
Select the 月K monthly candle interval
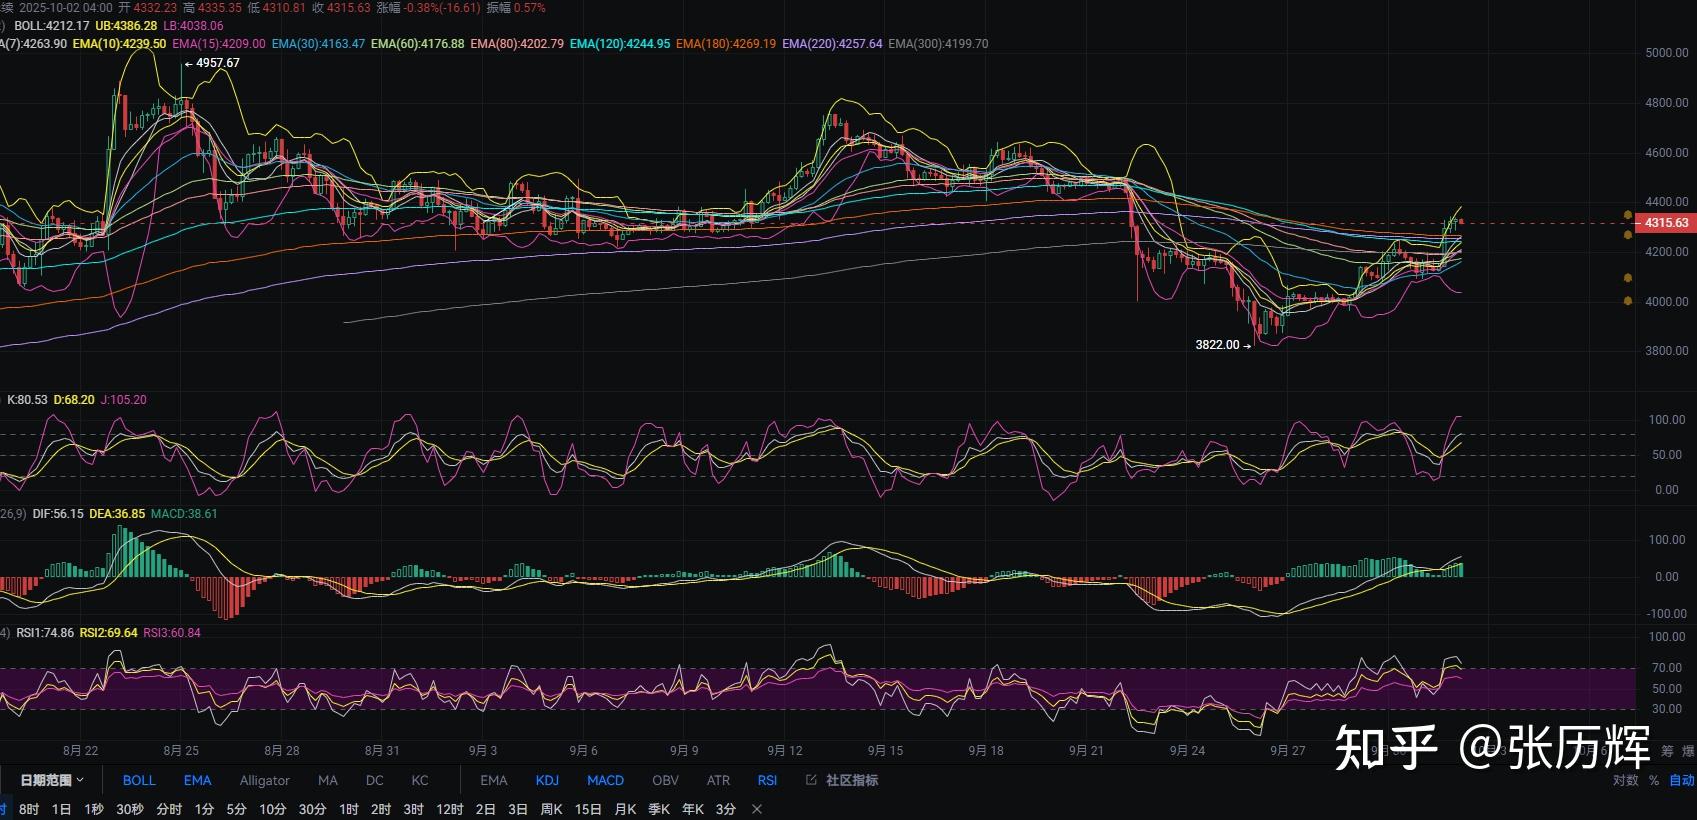(x=625, y=809)
